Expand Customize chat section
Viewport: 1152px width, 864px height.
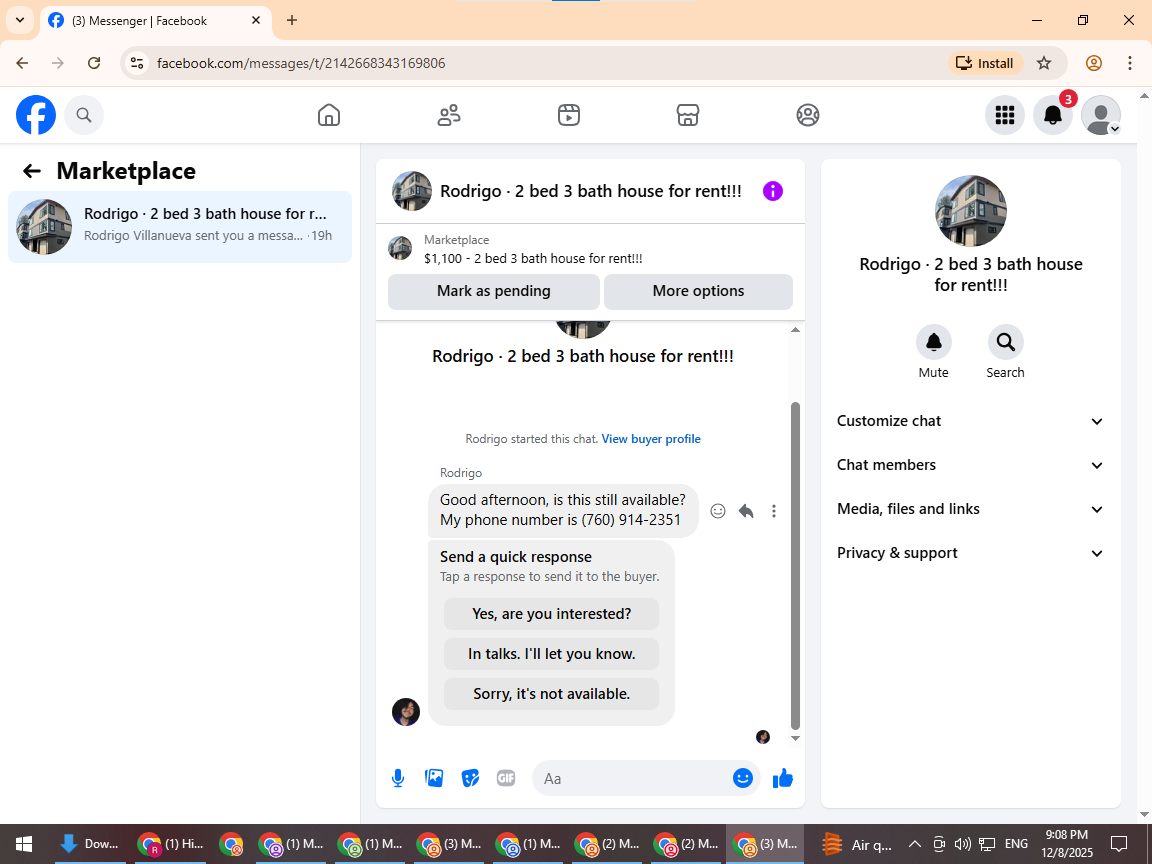tap(970, 421)
